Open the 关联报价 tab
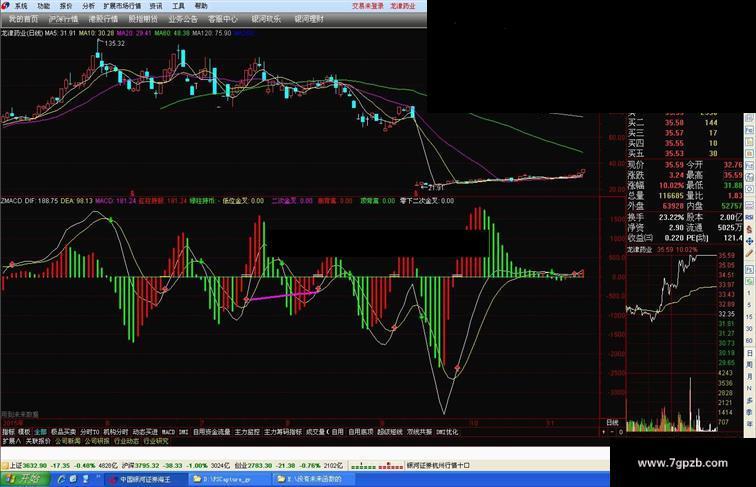 [38, 441]
